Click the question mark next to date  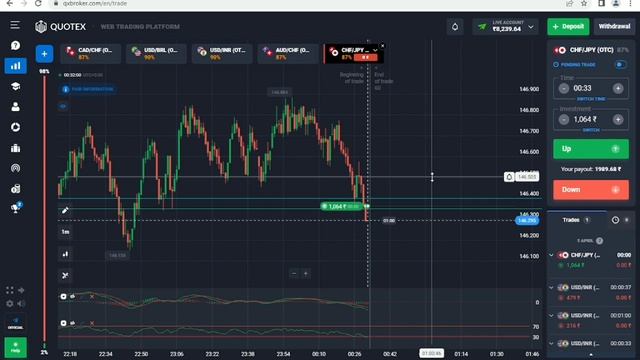[x=599, y=241]
